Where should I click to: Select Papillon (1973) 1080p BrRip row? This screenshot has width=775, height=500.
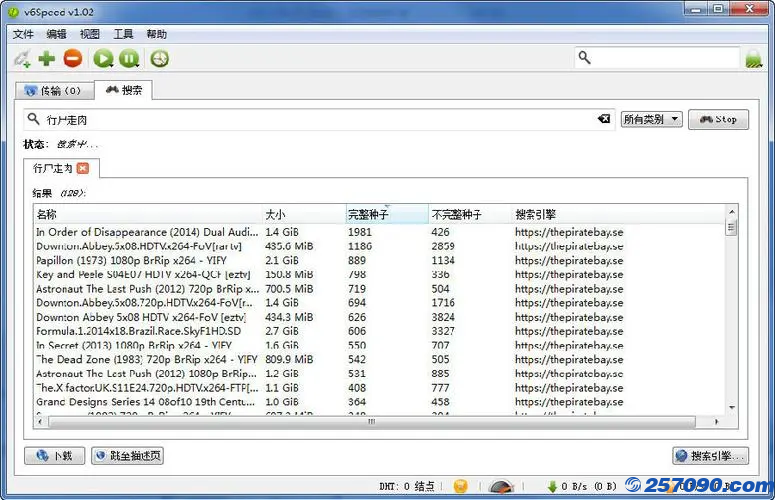pos(379,260)
